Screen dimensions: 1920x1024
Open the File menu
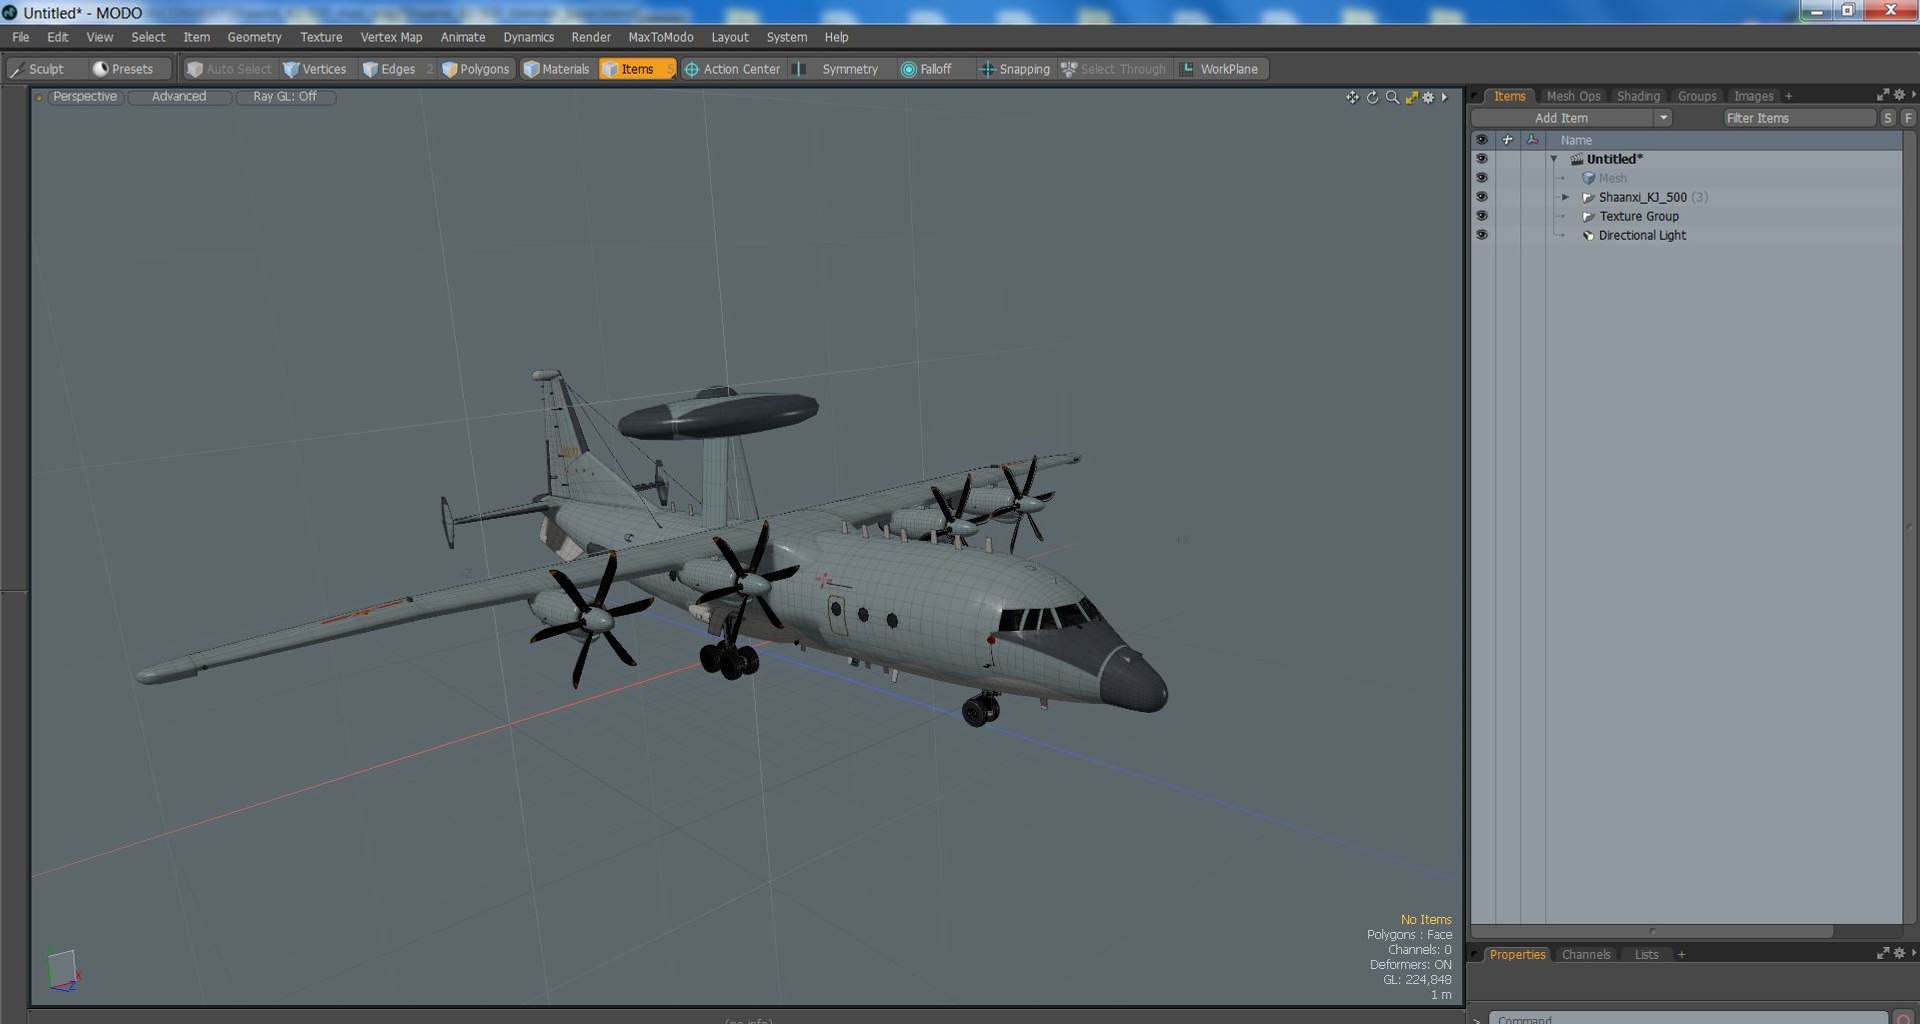point(21,37)
